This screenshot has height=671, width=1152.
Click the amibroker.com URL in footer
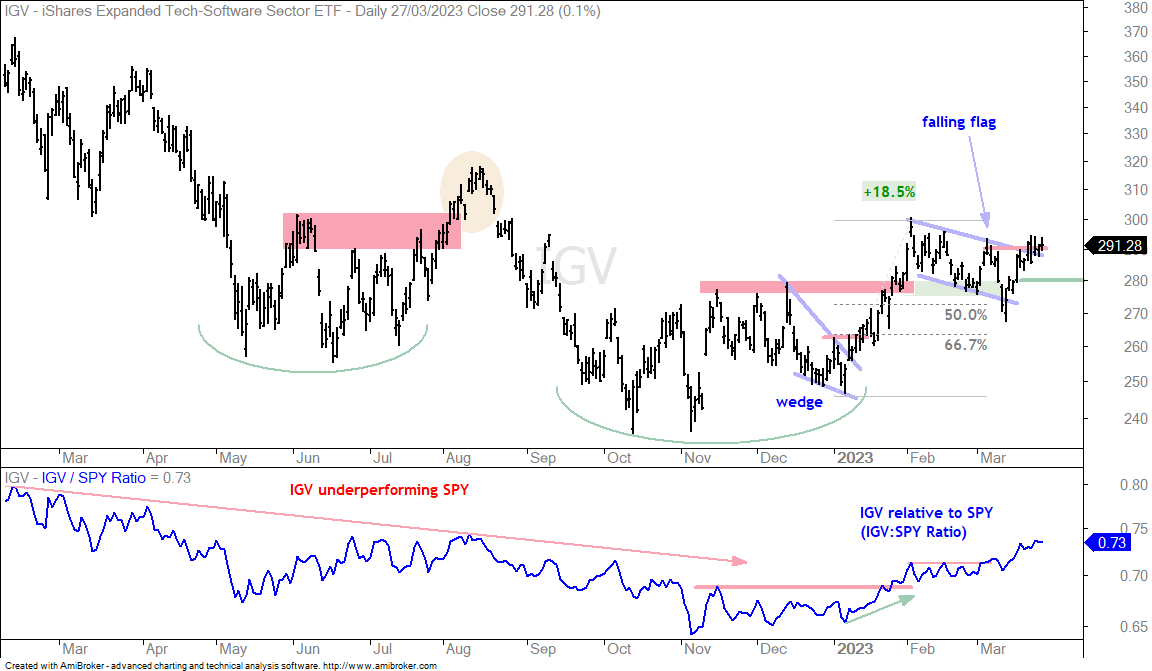[380, 666]
